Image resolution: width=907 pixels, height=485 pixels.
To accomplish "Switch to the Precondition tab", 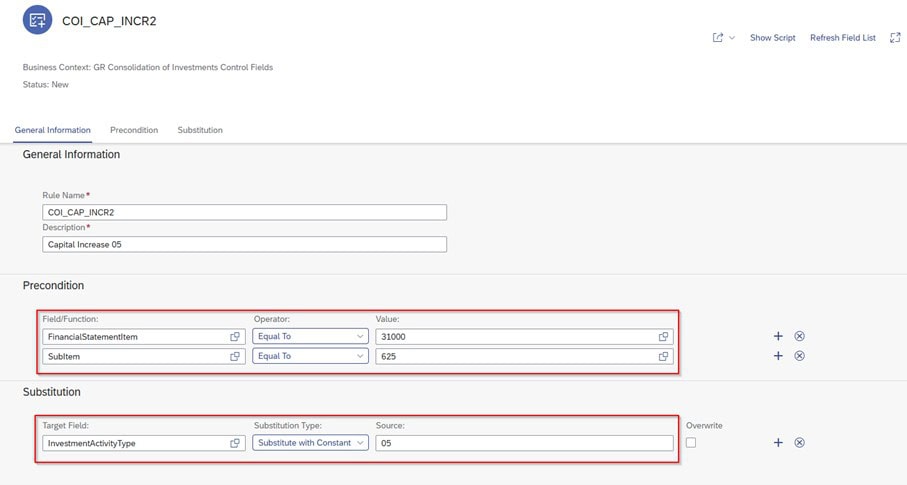I will pos(134,130).
